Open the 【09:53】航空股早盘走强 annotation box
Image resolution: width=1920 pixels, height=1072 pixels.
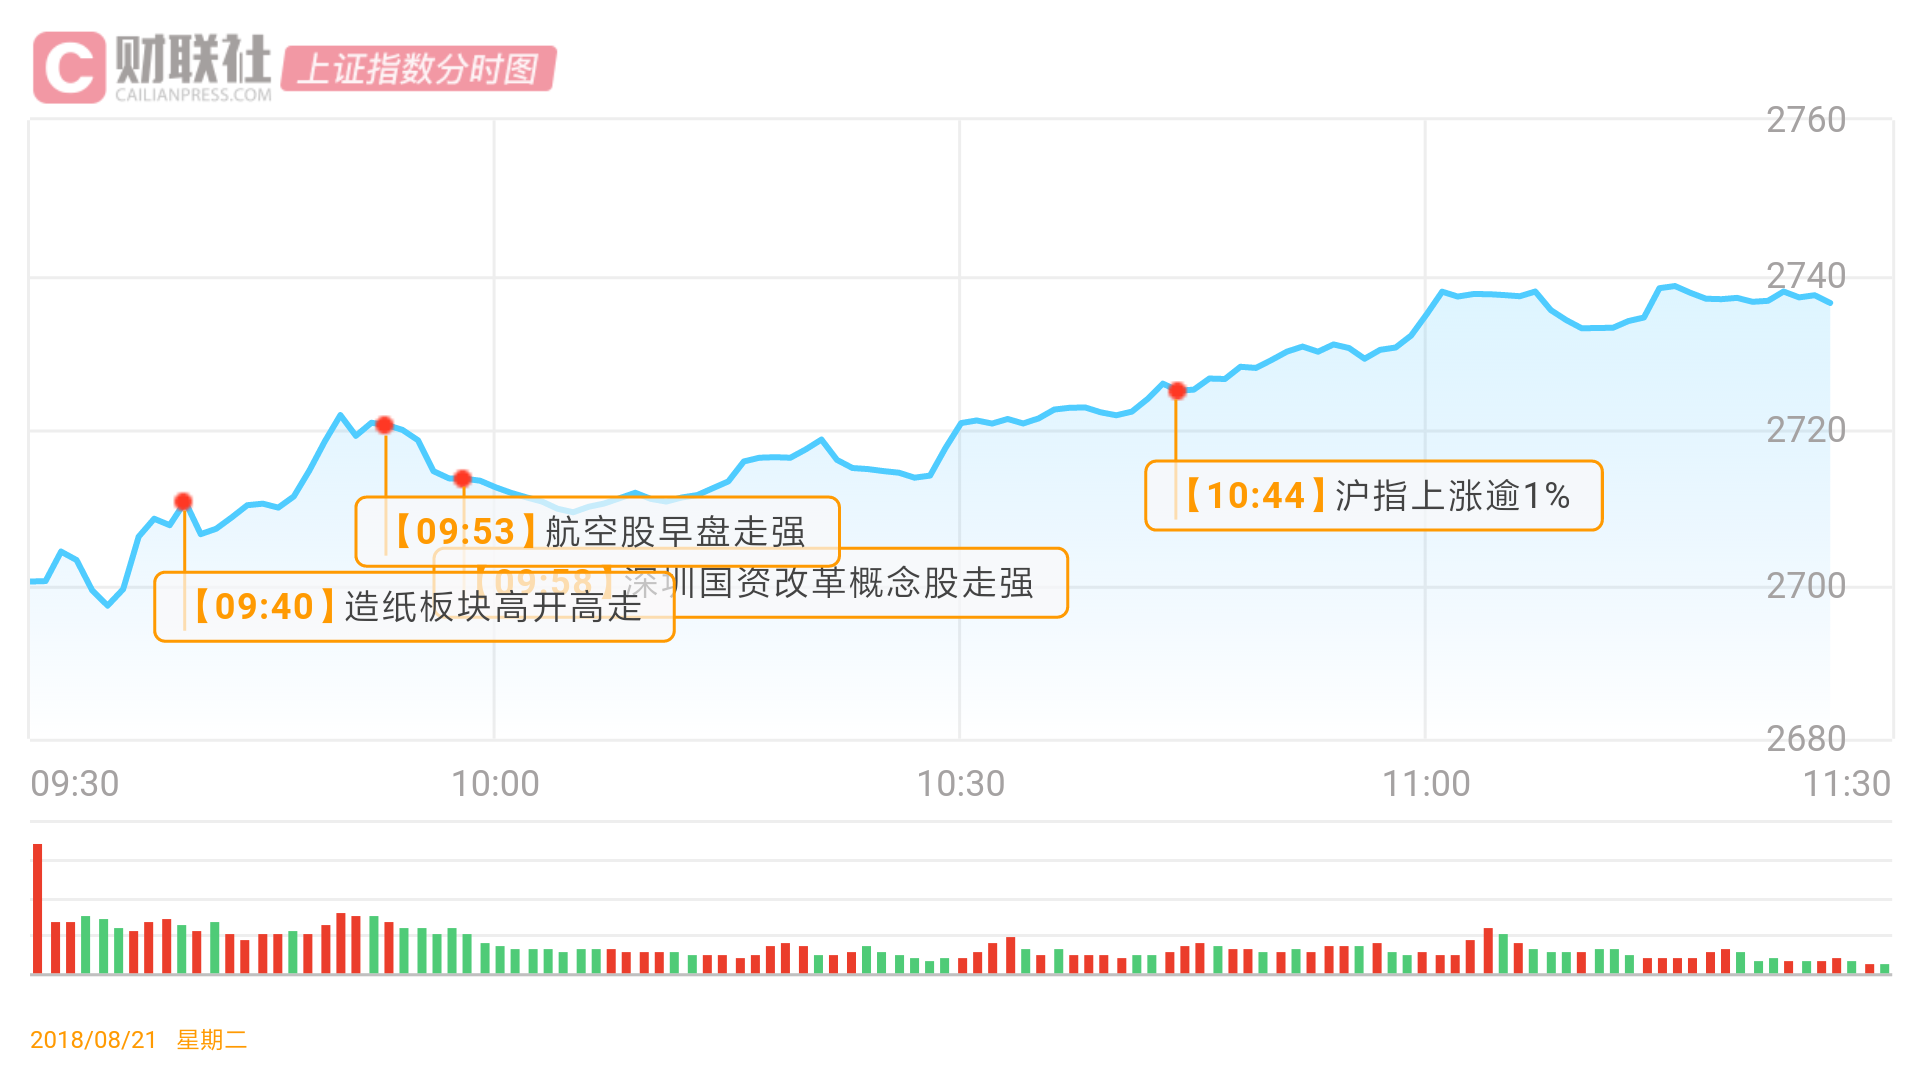coord(598,531)
